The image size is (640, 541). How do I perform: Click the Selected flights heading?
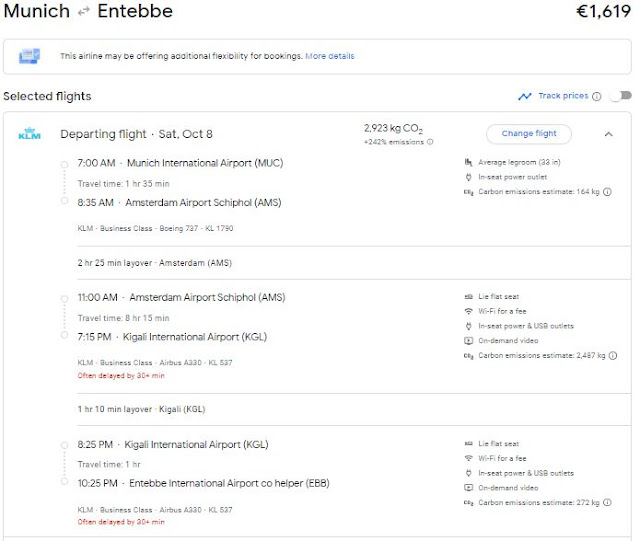[x=47, y=96]
